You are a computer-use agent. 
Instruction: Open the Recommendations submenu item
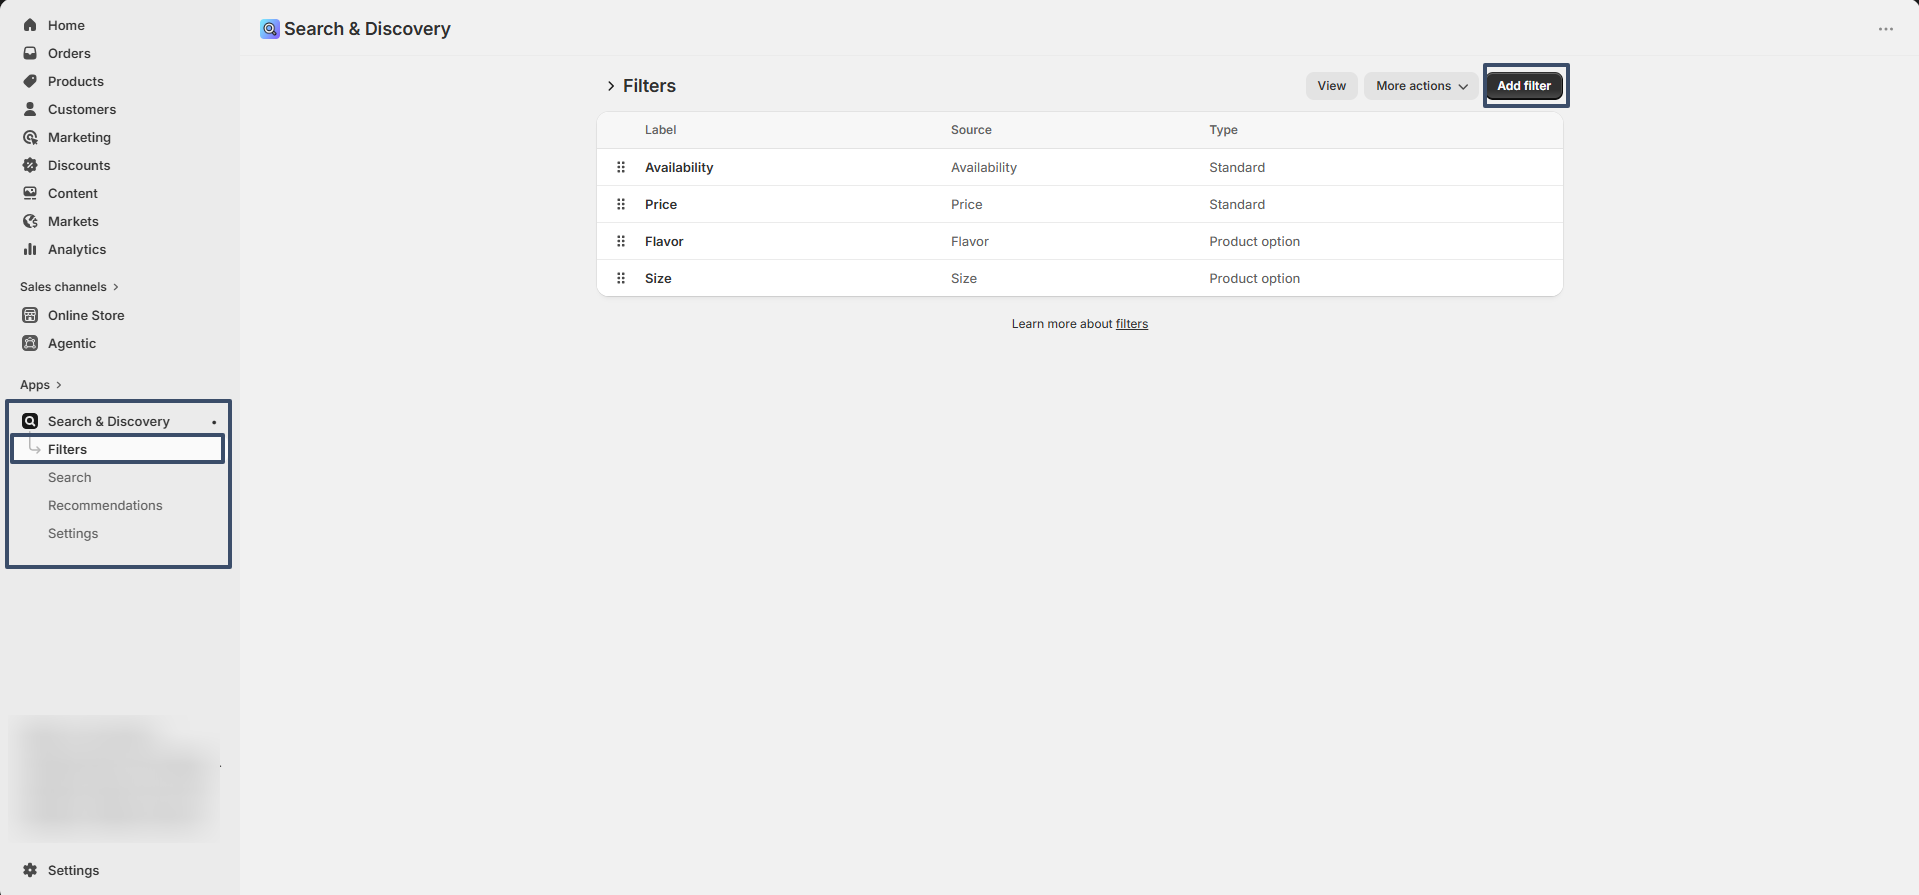pos(105,505)
